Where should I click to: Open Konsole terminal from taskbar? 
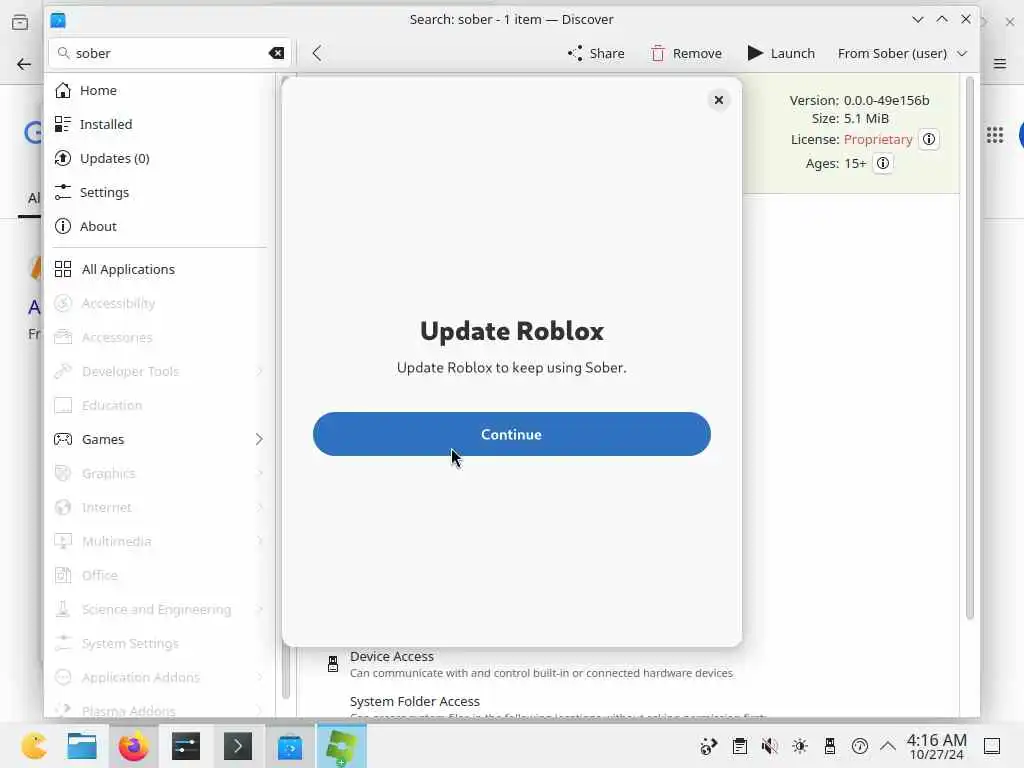pos(238,746)
